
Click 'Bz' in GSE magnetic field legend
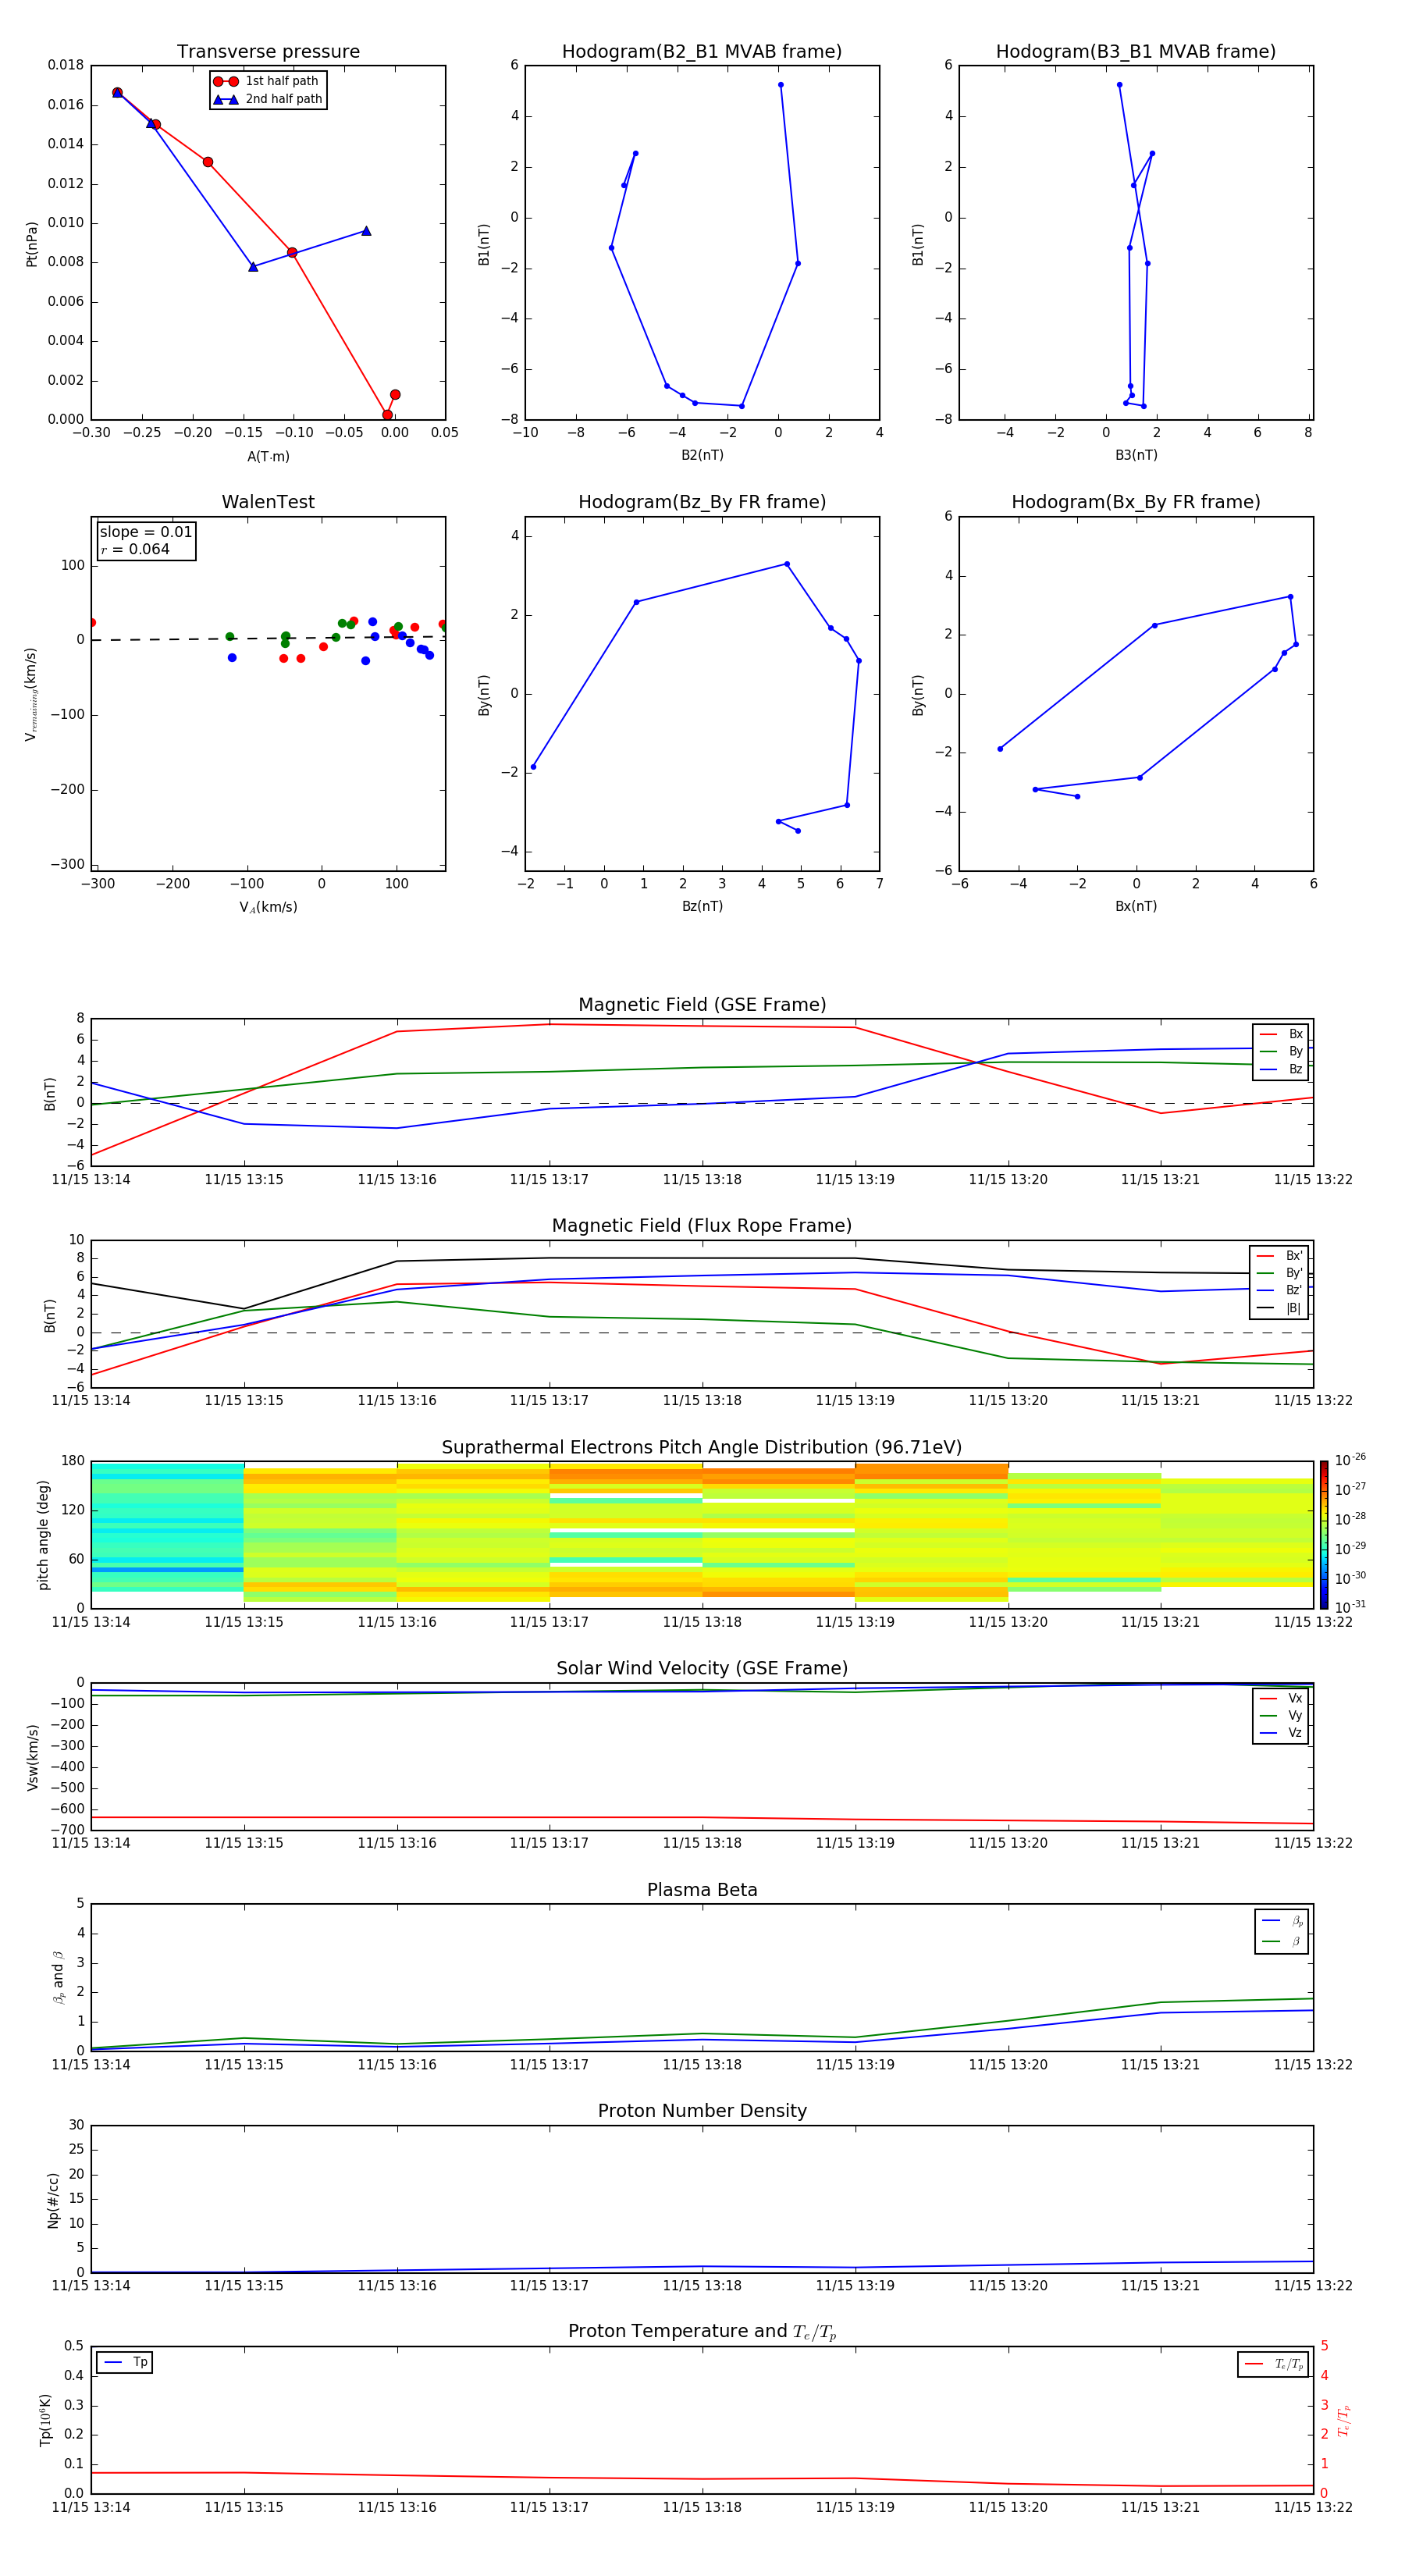pyautogui.click(x=1296, y=1069)
